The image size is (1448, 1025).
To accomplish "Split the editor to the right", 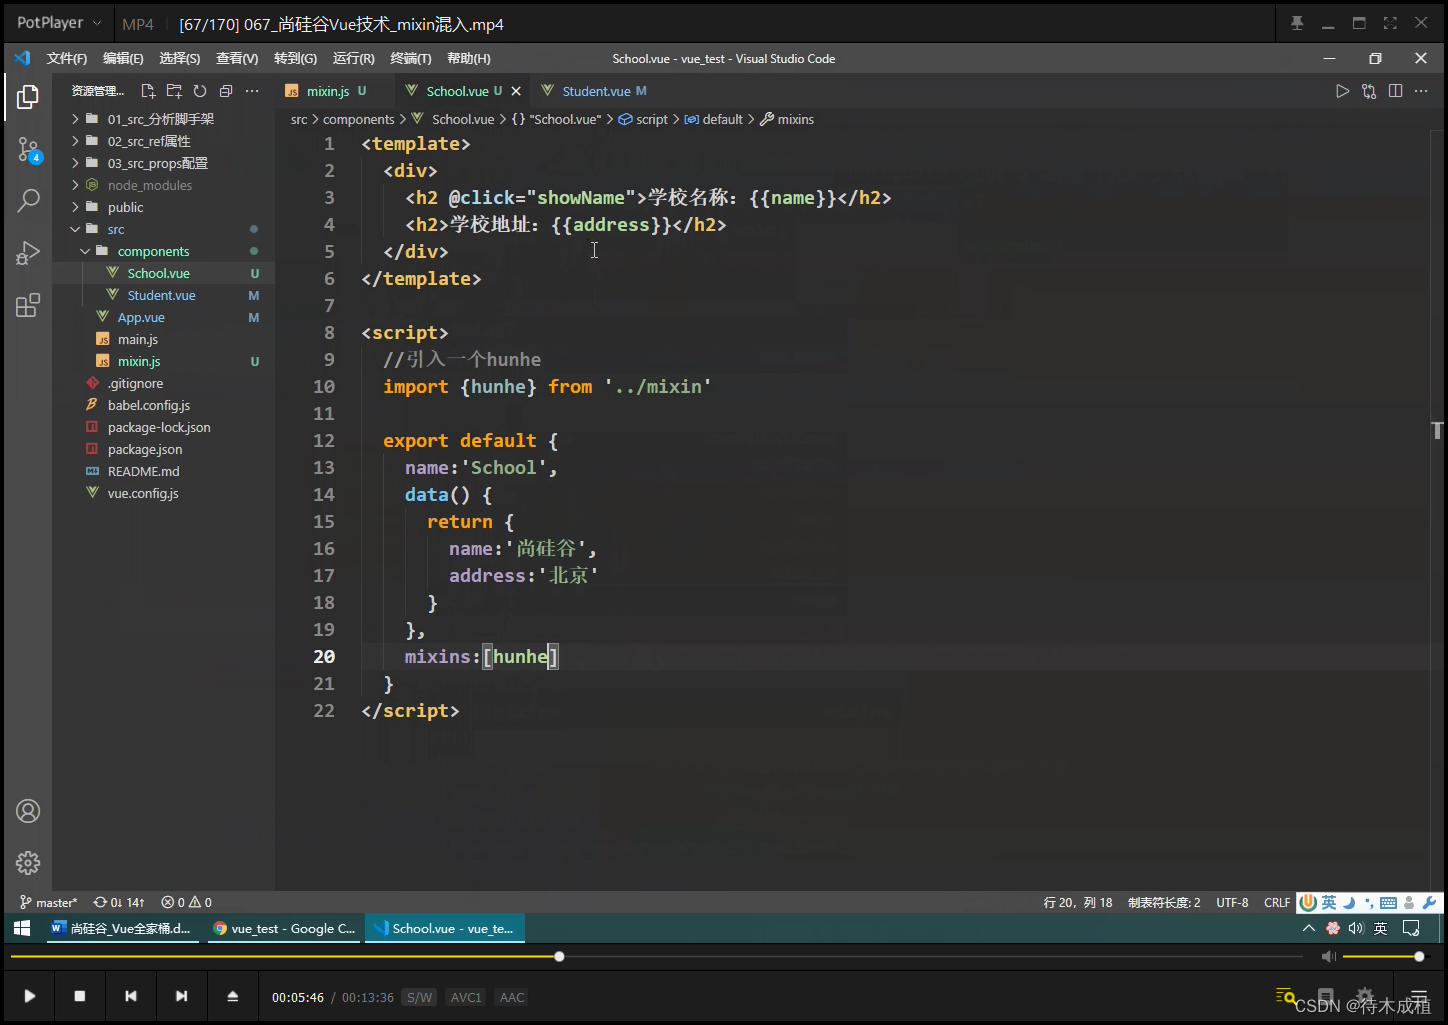I will pyautogui.click(x=1395, y=91).
